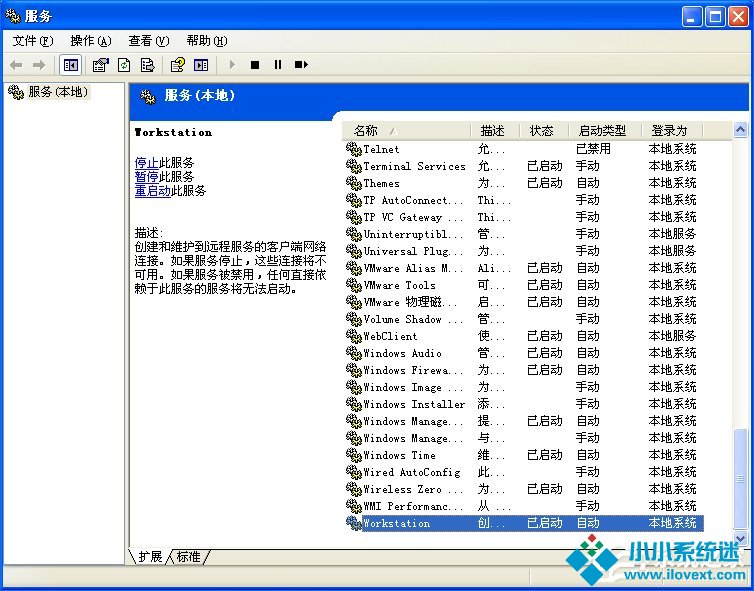The image size is (754, 591).
Task: Select the Windows Firewa... service row
Action: click(x=524, y=370)
